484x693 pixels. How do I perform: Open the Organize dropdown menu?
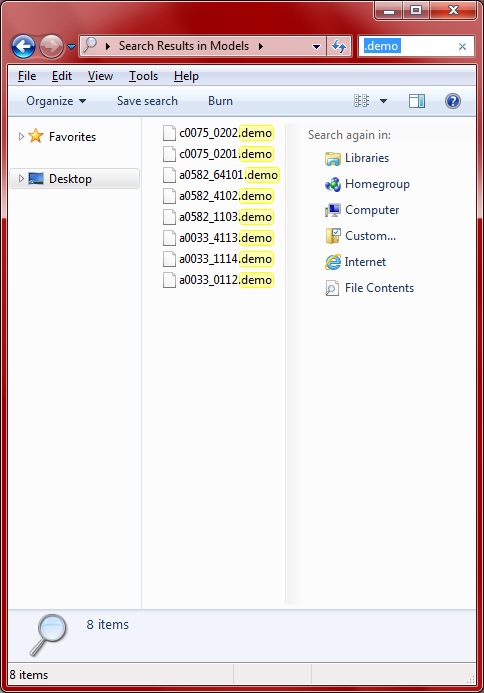tap(56, 101)
